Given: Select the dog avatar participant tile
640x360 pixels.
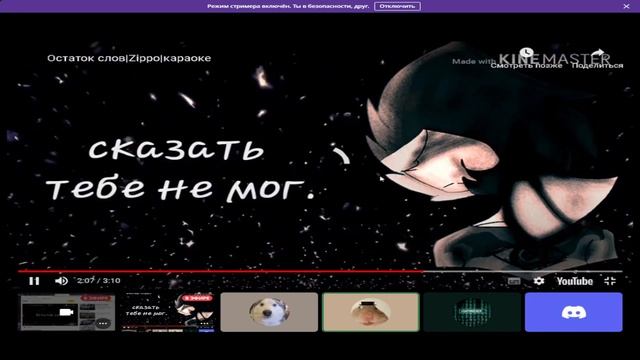Looking at the screenshot, I should tap(269, 312).
